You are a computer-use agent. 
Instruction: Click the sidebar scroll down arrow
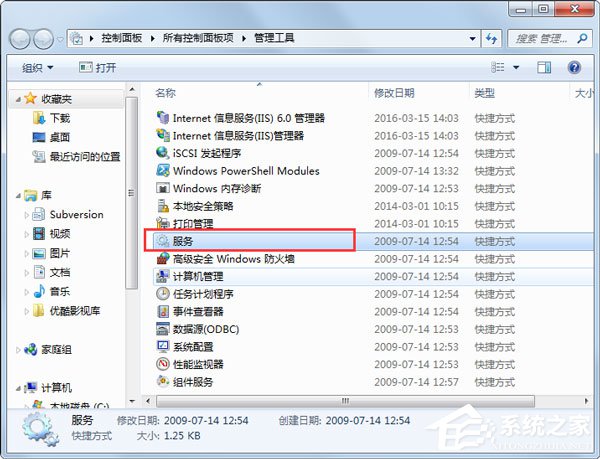[x=132, y=401]
